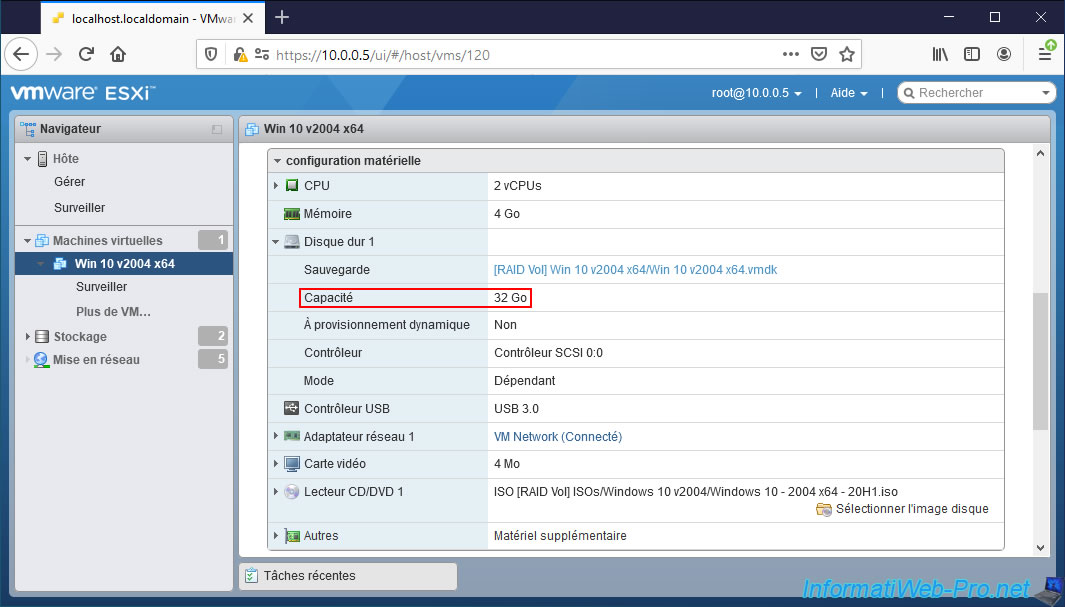
Task: Click the browser address bar URL
Action: pos(383,55)
